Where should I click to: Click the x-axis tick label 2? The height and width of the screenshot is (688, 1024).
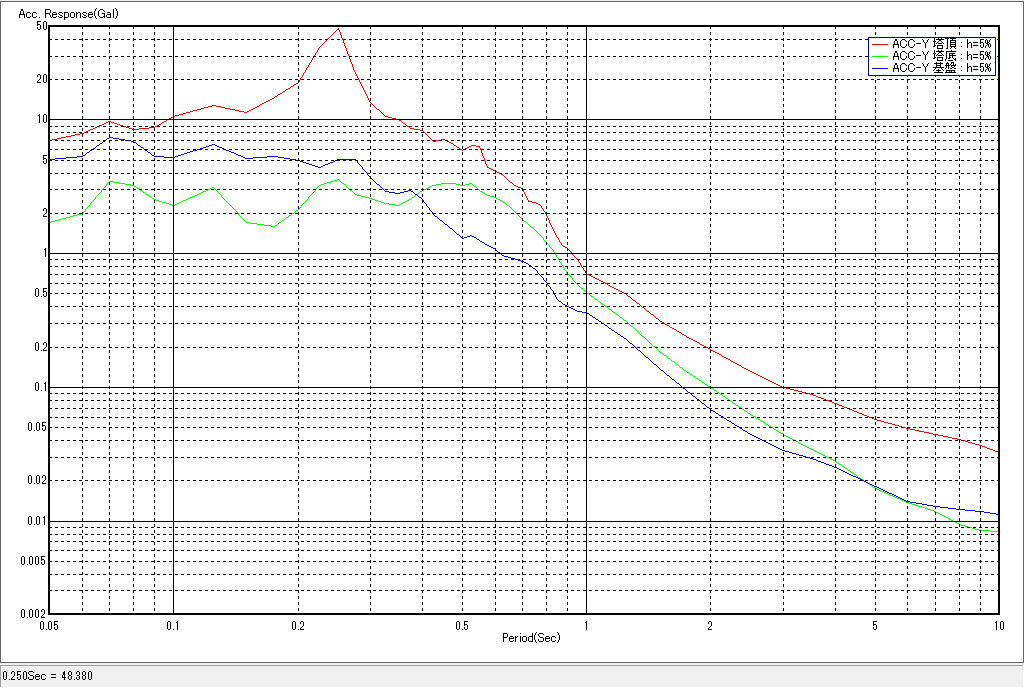[709, 626]
